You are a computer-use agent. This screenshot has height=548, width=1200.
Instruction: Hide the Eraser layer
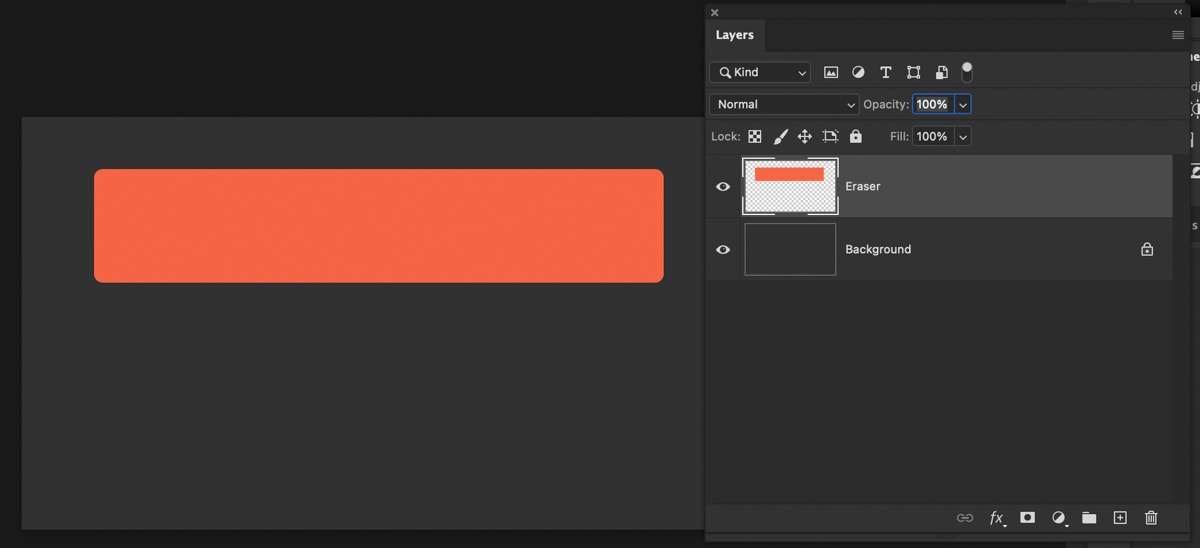(x=723, y=186)
